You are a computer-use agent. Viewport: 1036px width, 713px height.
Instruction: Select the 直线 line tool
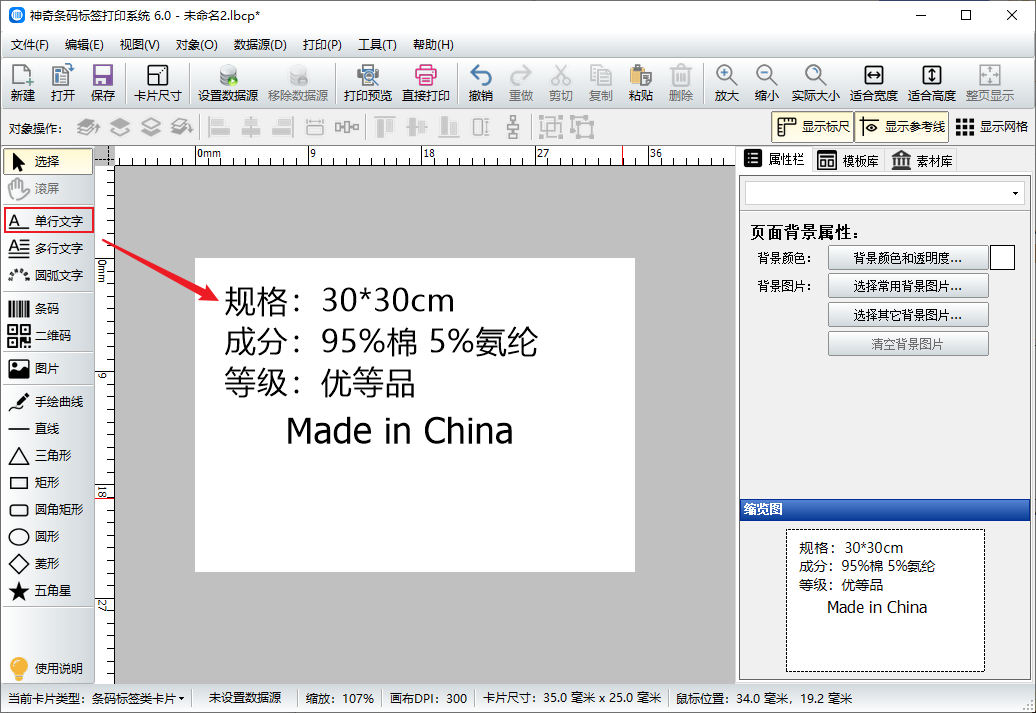(48, 429)
